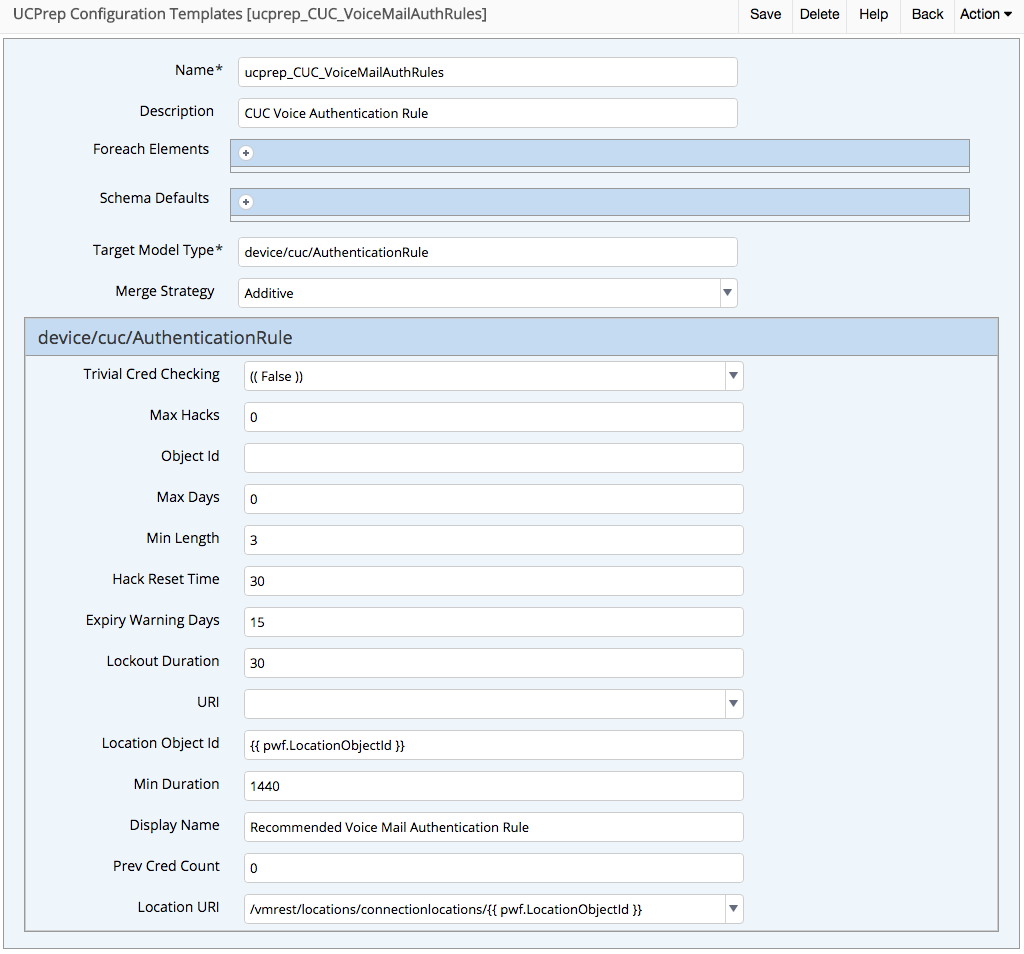Screen dimensions: 1024x954
Task: Click the Min Length field
Action: point(493,540)
